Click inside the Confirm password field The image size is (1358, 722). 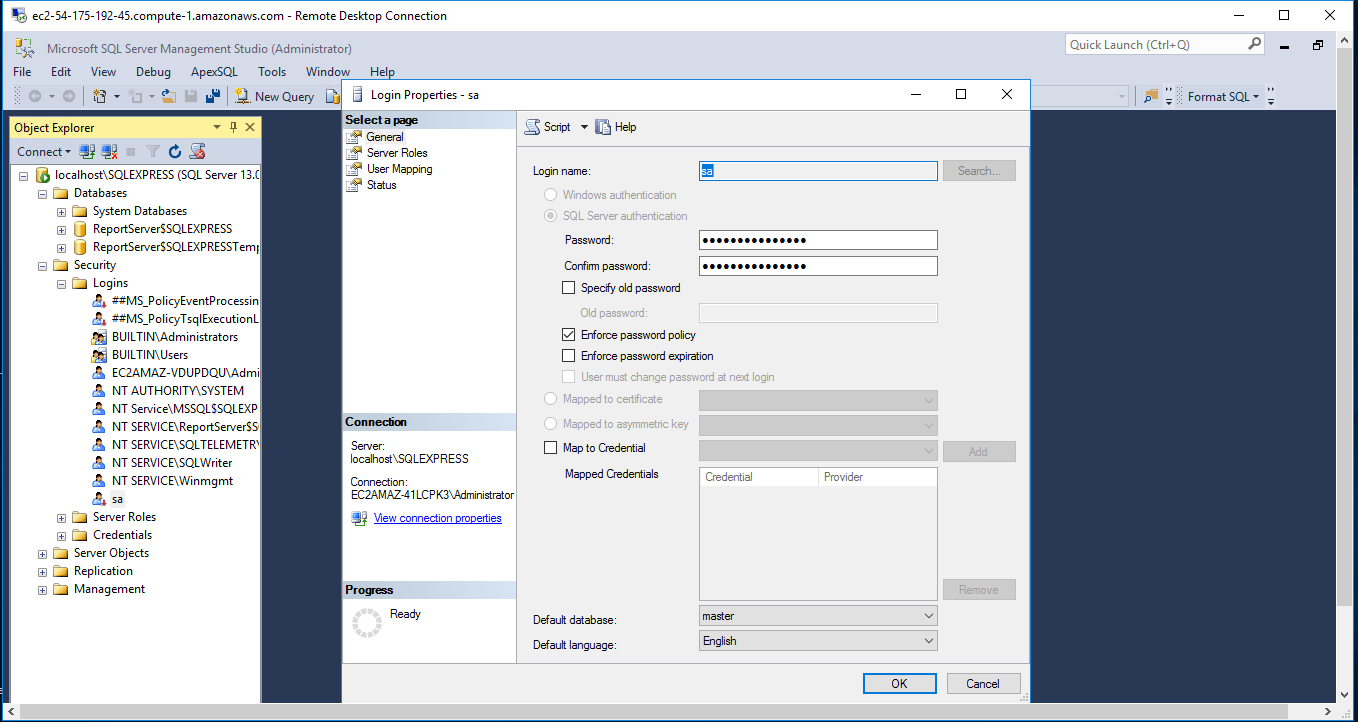tap(817, 266)
